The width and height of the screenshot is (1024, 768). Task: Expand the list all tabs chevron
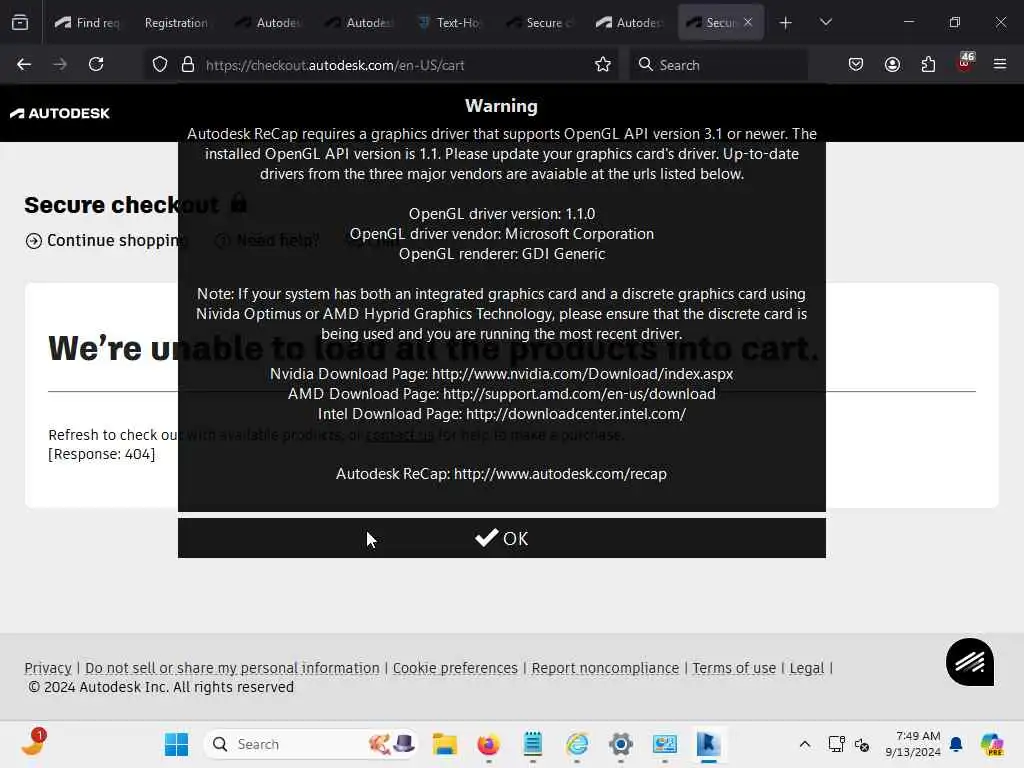(x=825, y=22)
